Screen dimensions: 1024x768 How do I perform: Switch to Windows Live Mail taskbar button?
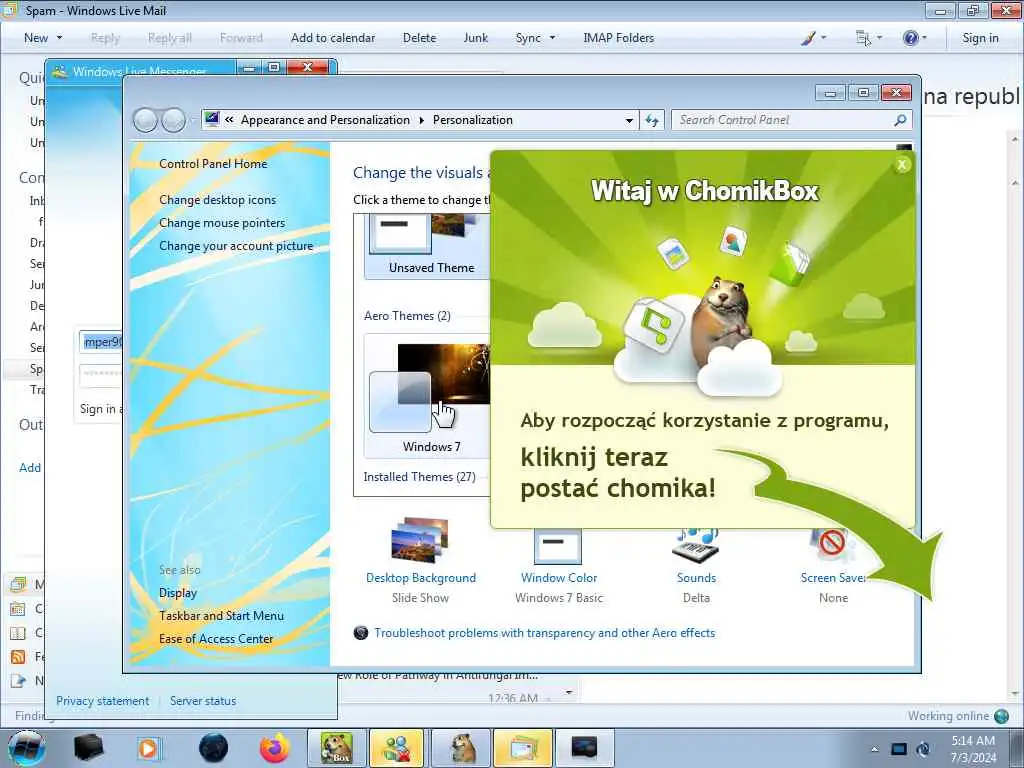[523, 748]
